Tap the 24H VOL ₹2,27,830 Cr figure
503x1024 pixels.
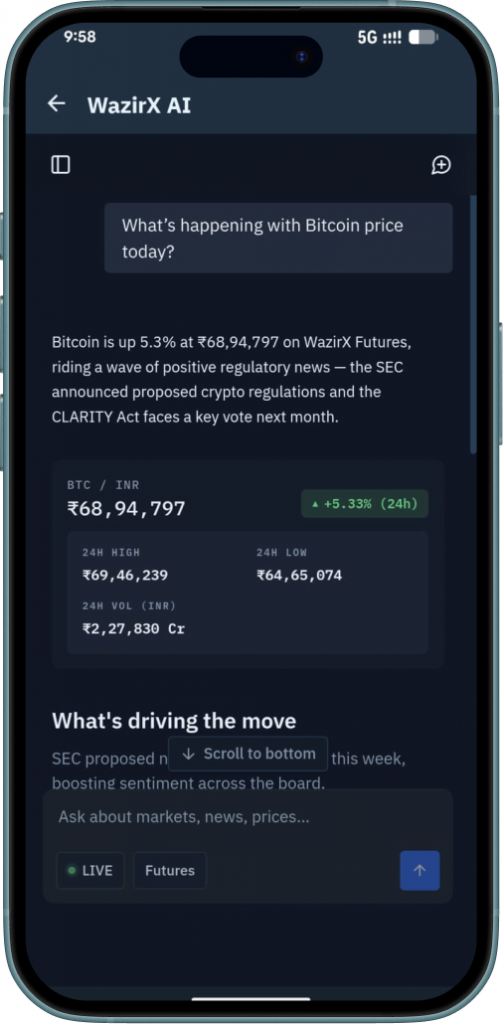click(x=133, y=629)
